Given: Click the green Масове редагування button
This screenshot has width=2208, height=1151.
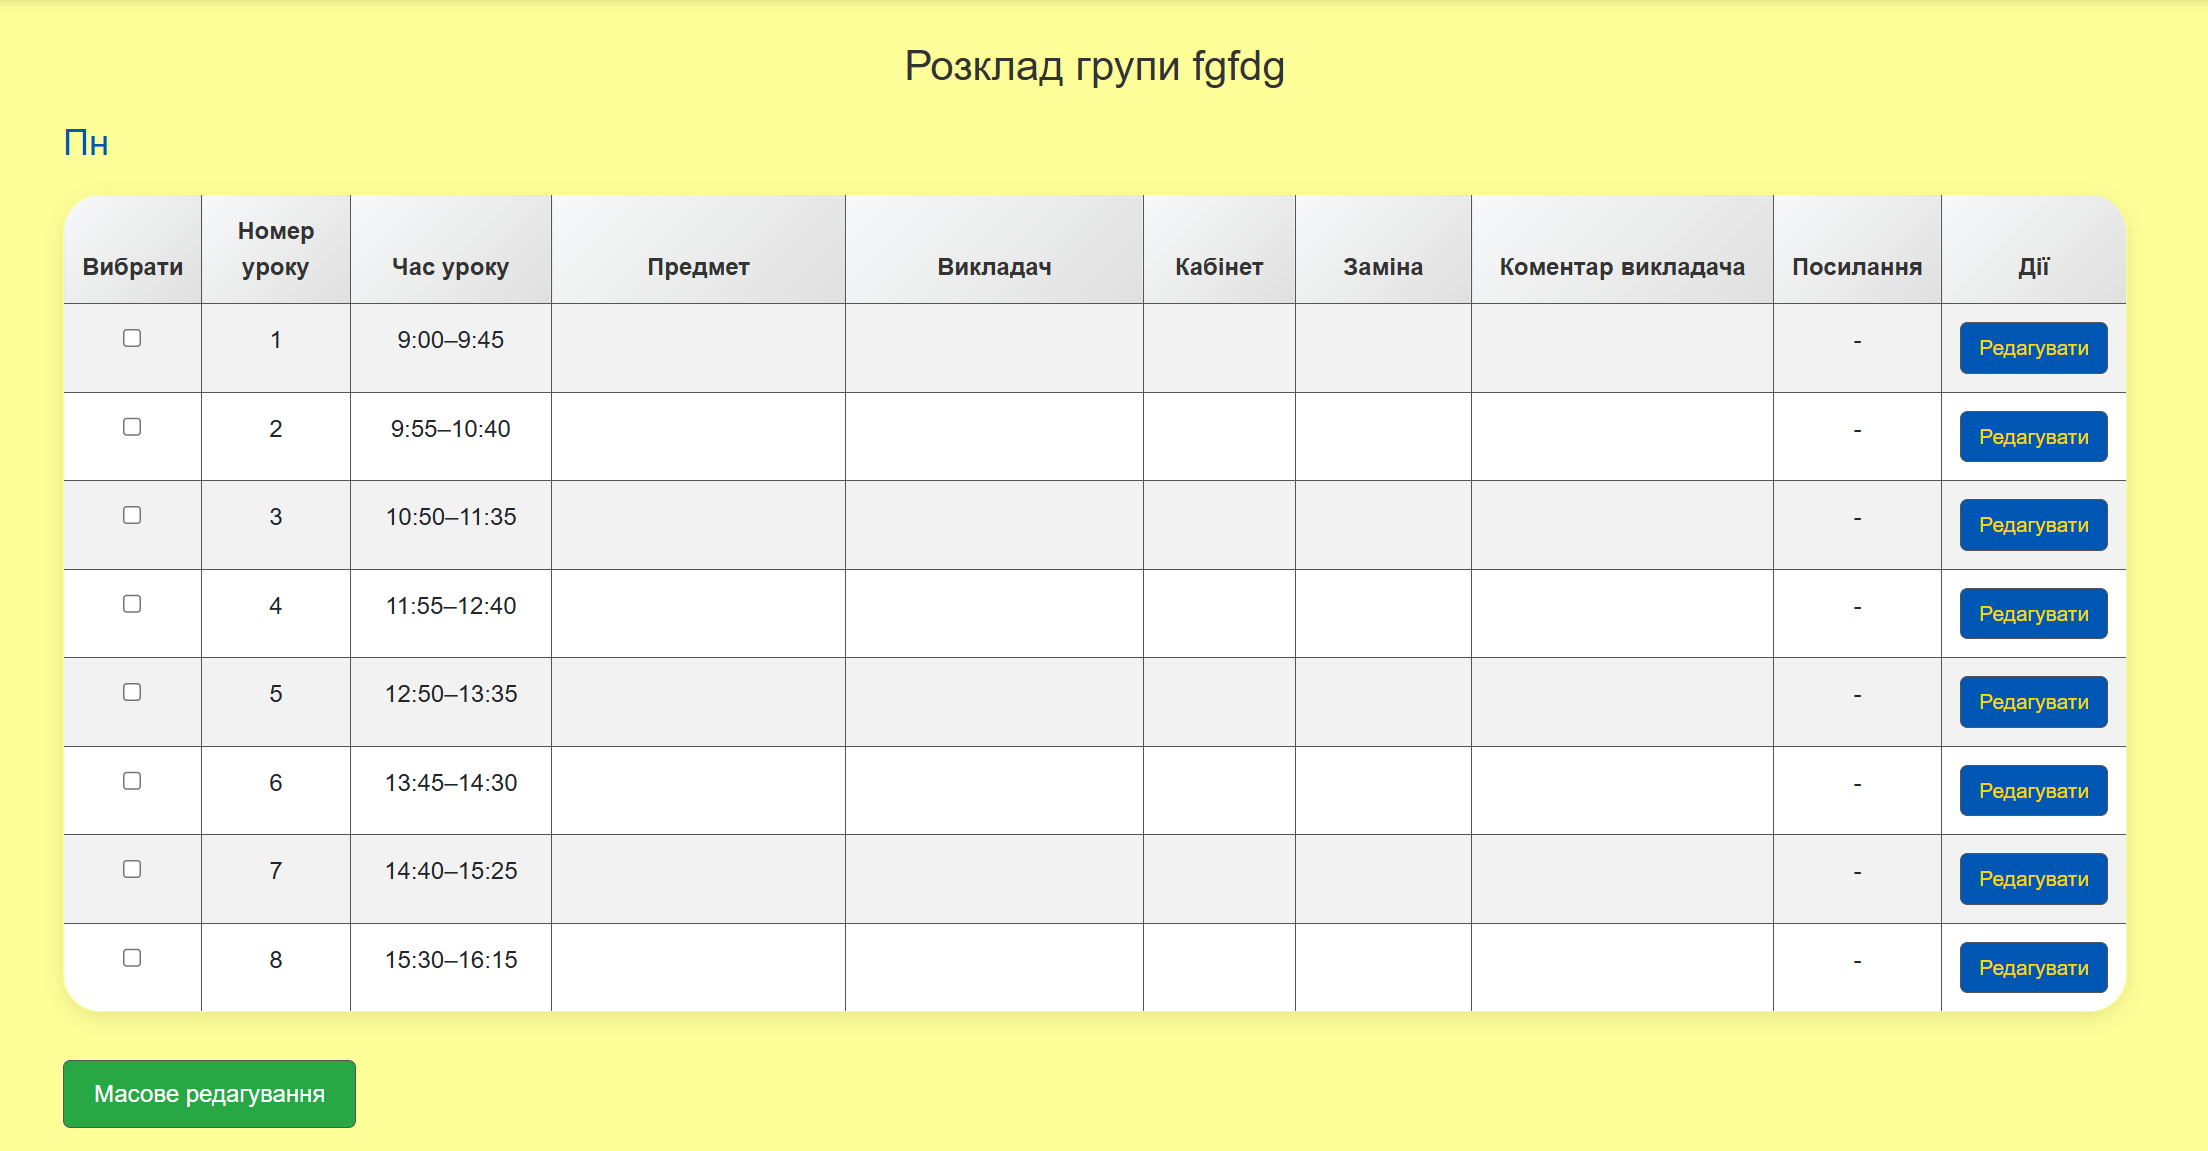Looking at the screenshot, I should 209,1094.
